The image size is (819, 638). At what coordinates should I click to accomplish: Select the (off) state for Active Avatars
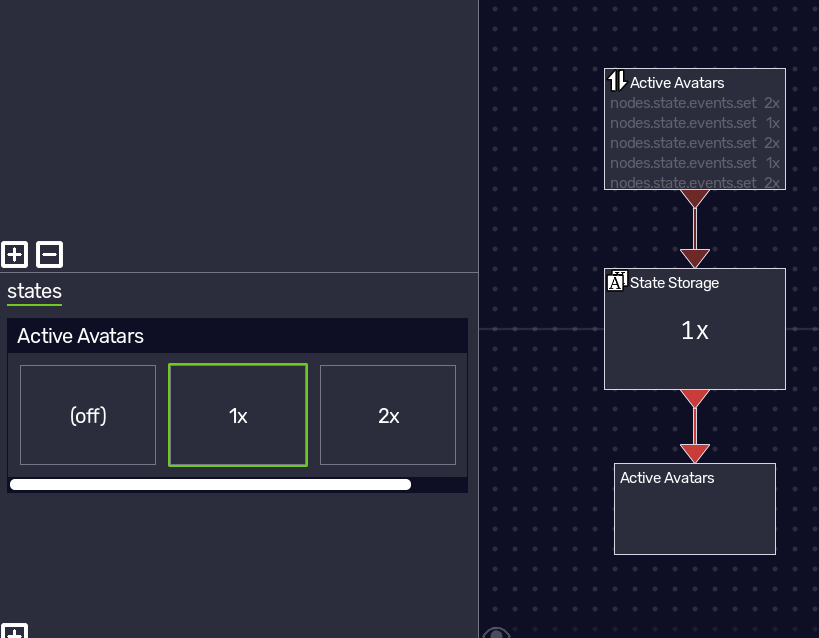point(88,415)
